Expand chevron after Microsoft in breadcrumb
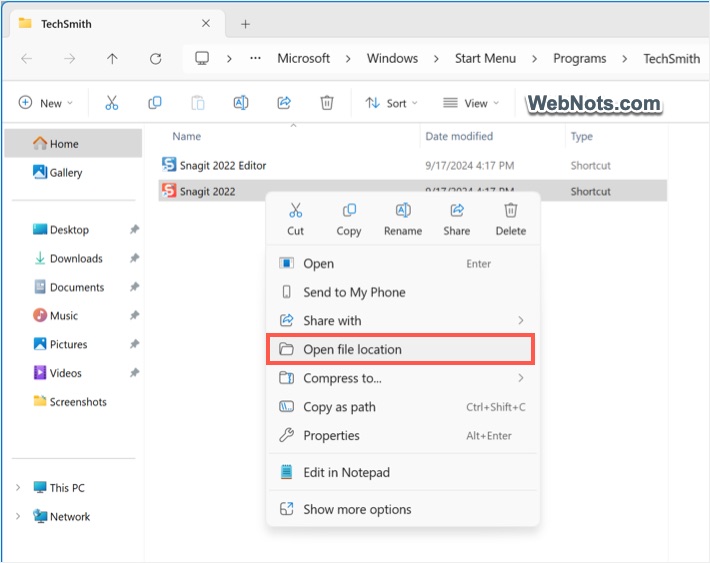 coord(348,59)
